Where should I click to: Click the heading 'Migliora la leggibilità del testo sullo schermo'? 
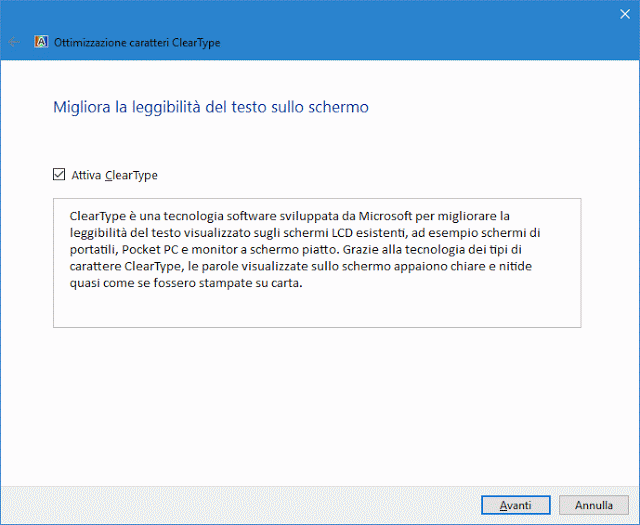point(211,107)
